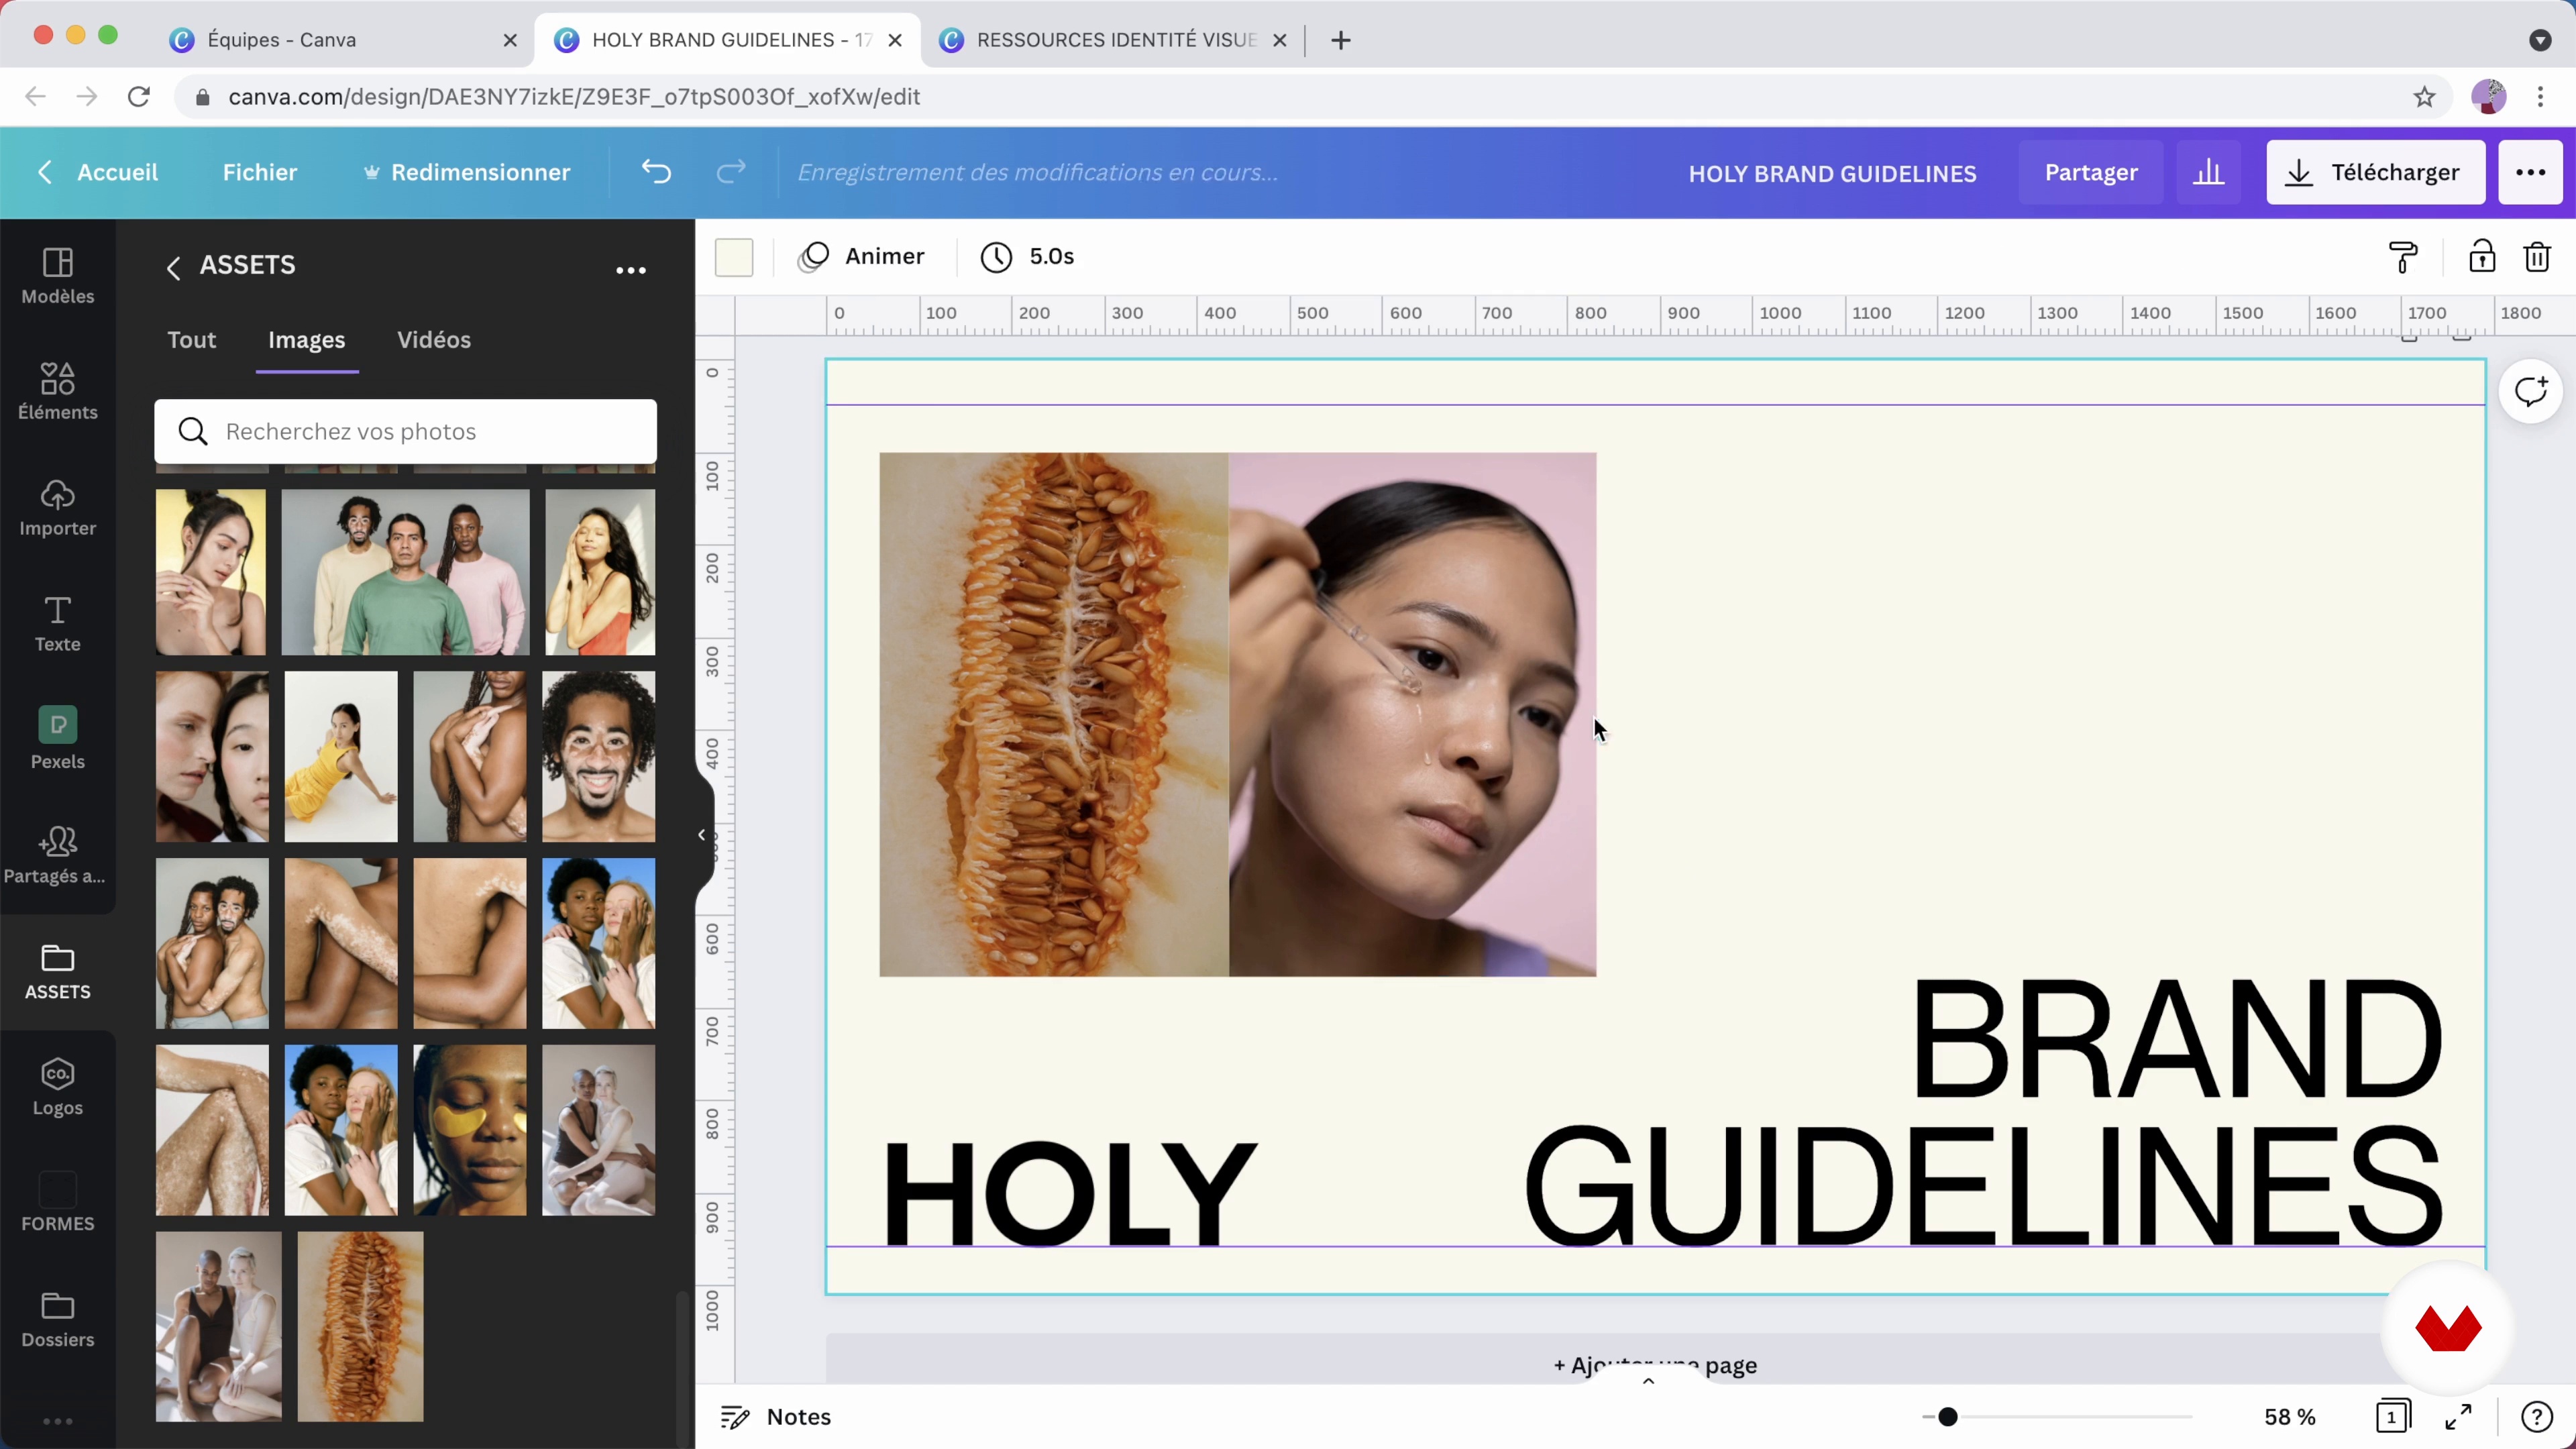Open the ASSETS panel options ellipsis
The image size is (2576, 1449).
(630, 270)
